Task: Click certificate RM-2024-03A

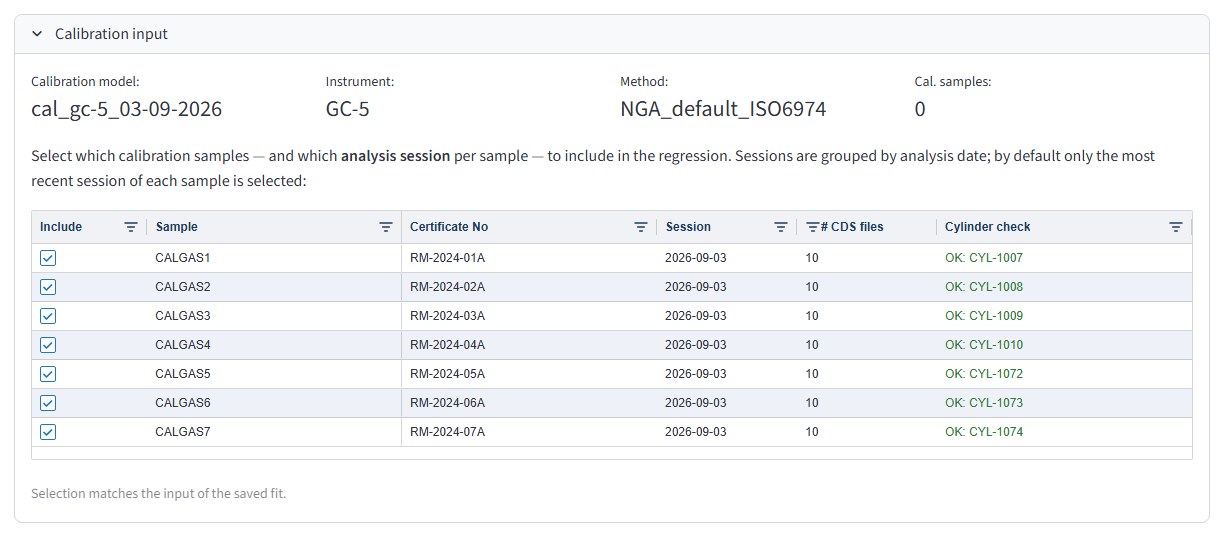Action: pyautogui.click(x=447, y=316)
